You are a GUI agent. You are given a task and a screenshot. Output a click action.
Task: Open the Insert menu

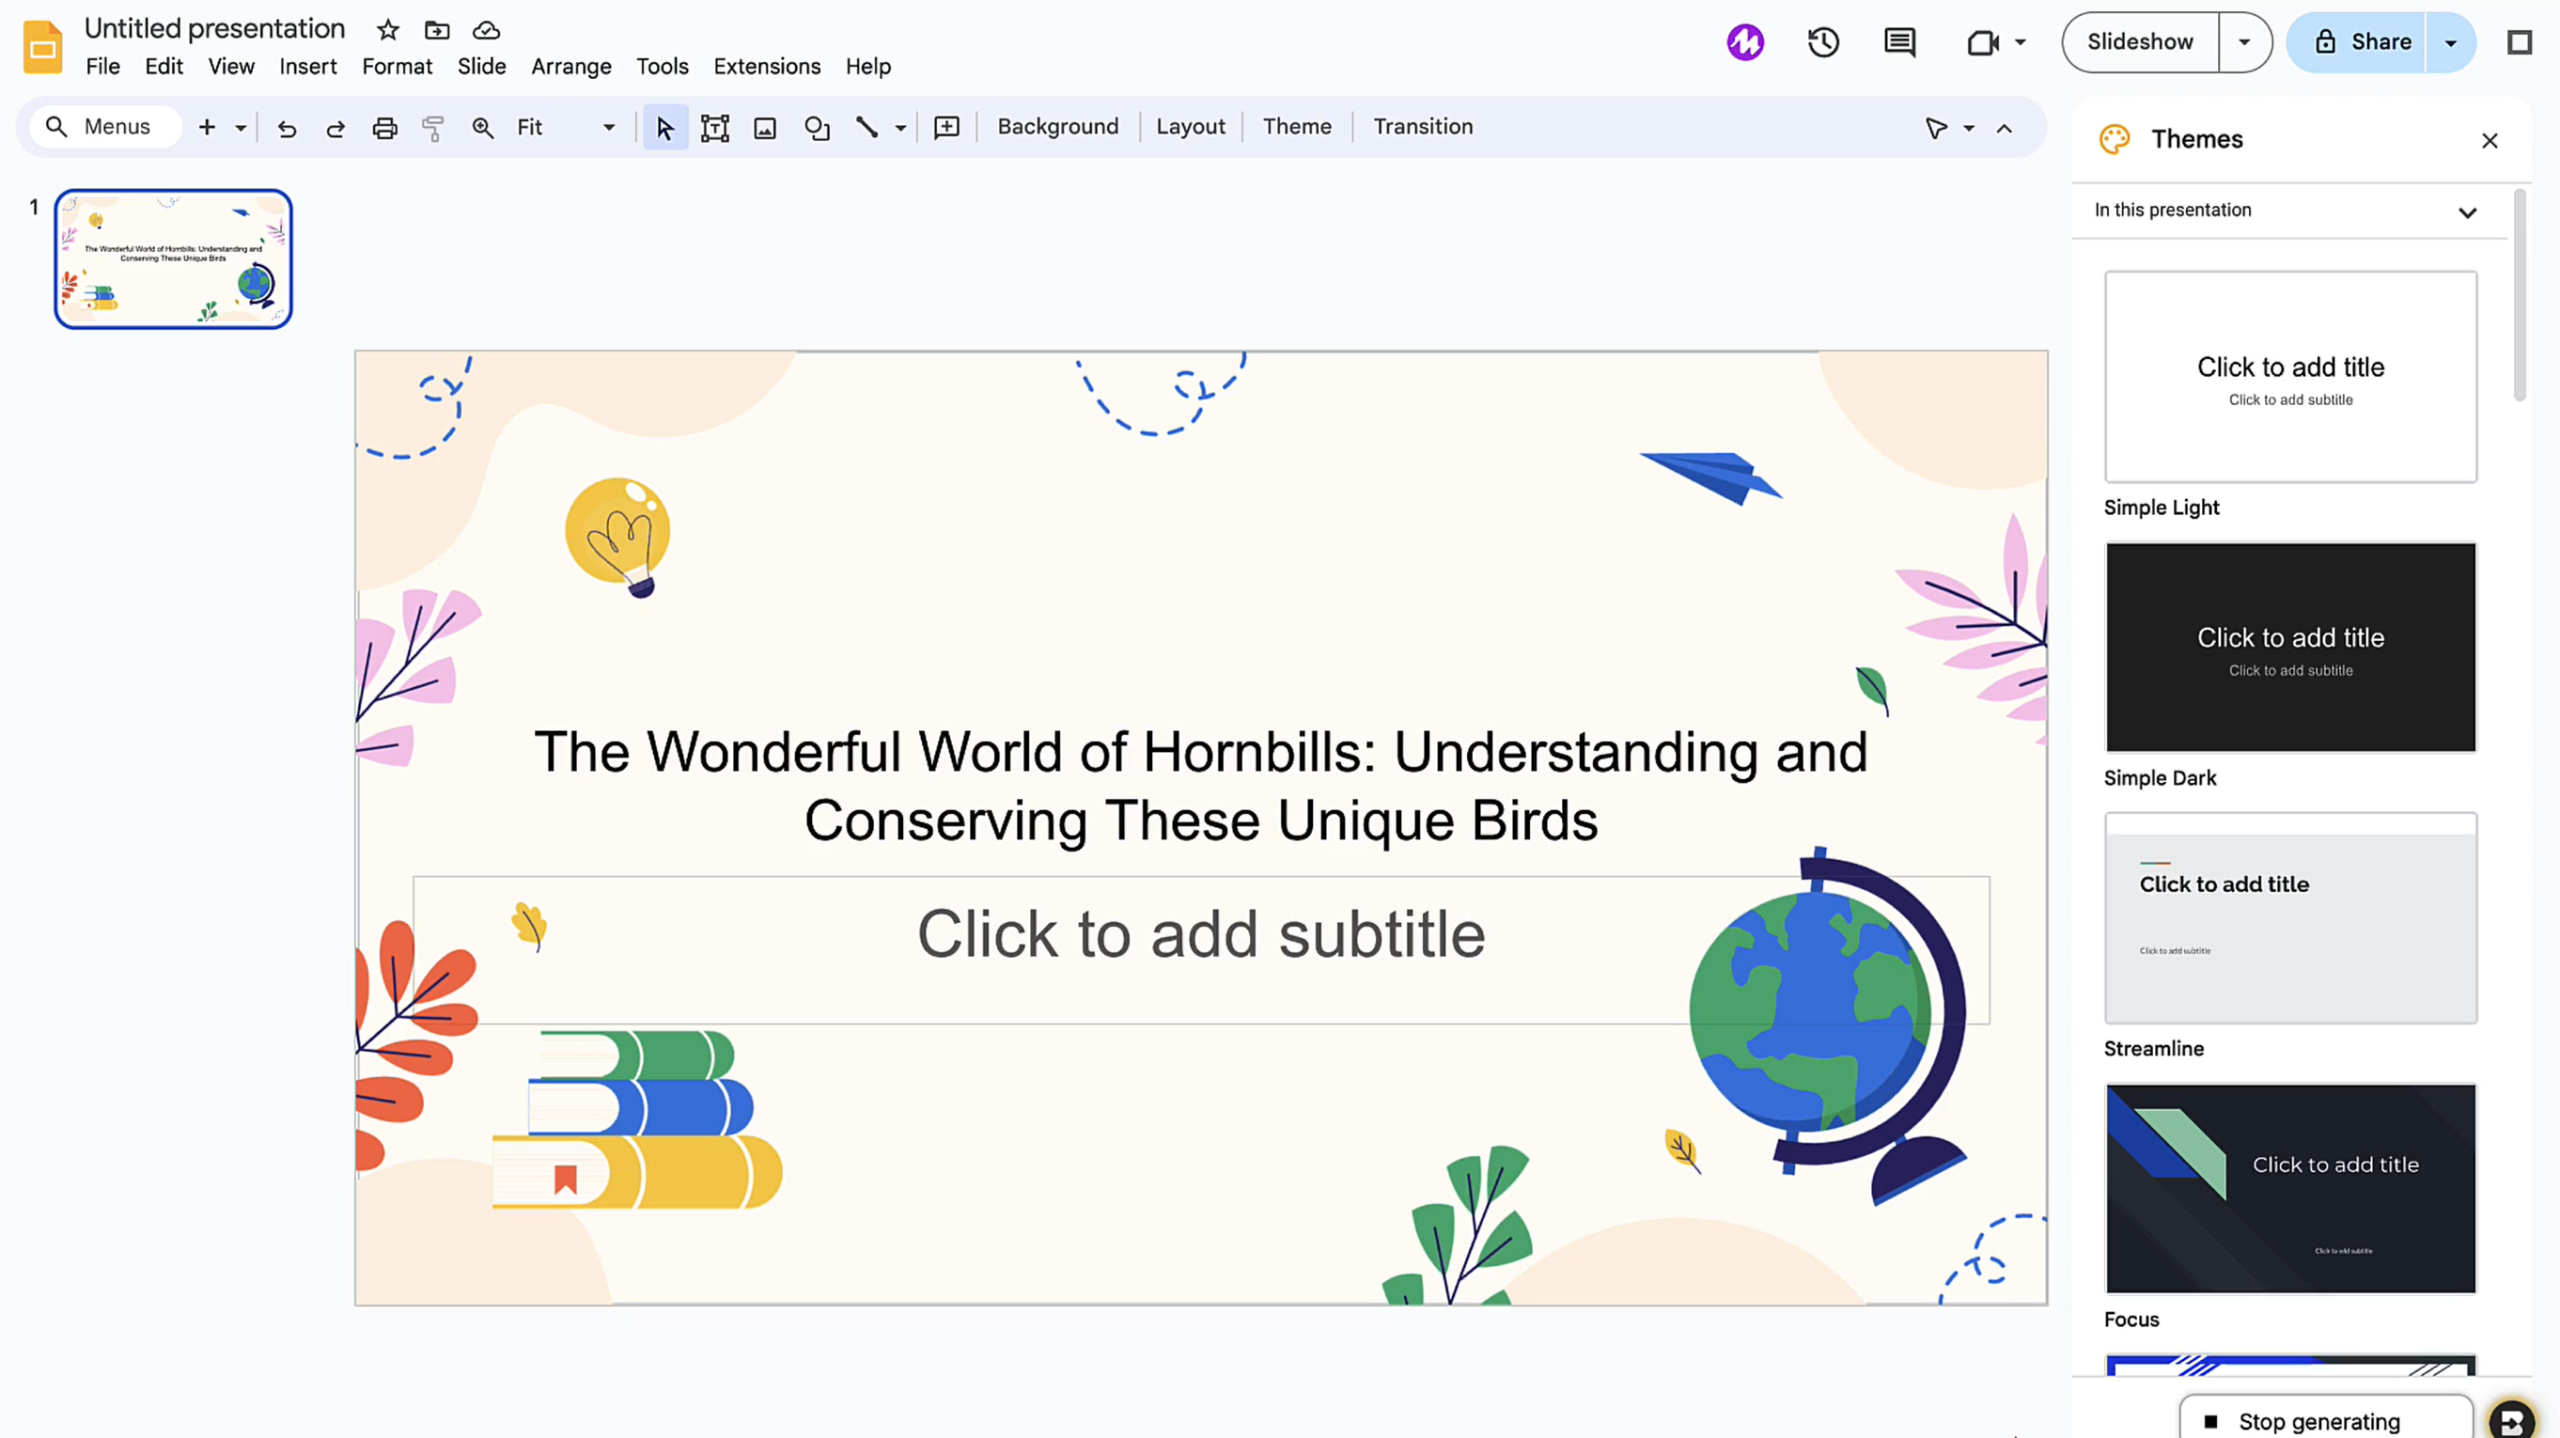[307, 66]
